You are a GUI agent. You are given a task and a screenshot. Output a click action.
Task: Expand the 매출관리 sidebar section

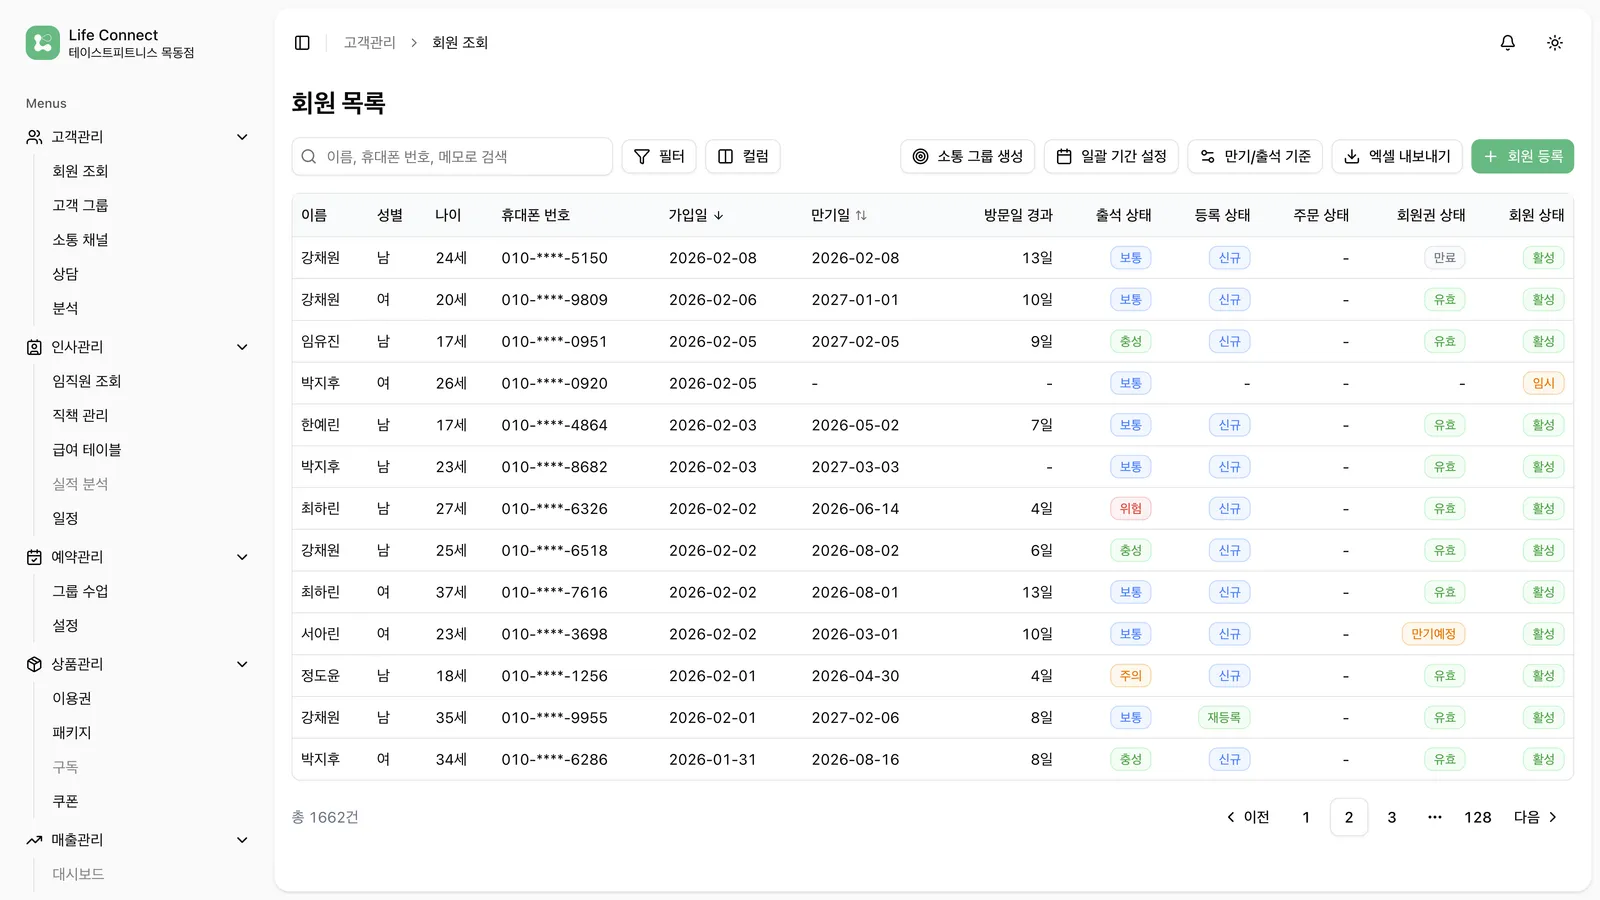[x=242, y=840]
